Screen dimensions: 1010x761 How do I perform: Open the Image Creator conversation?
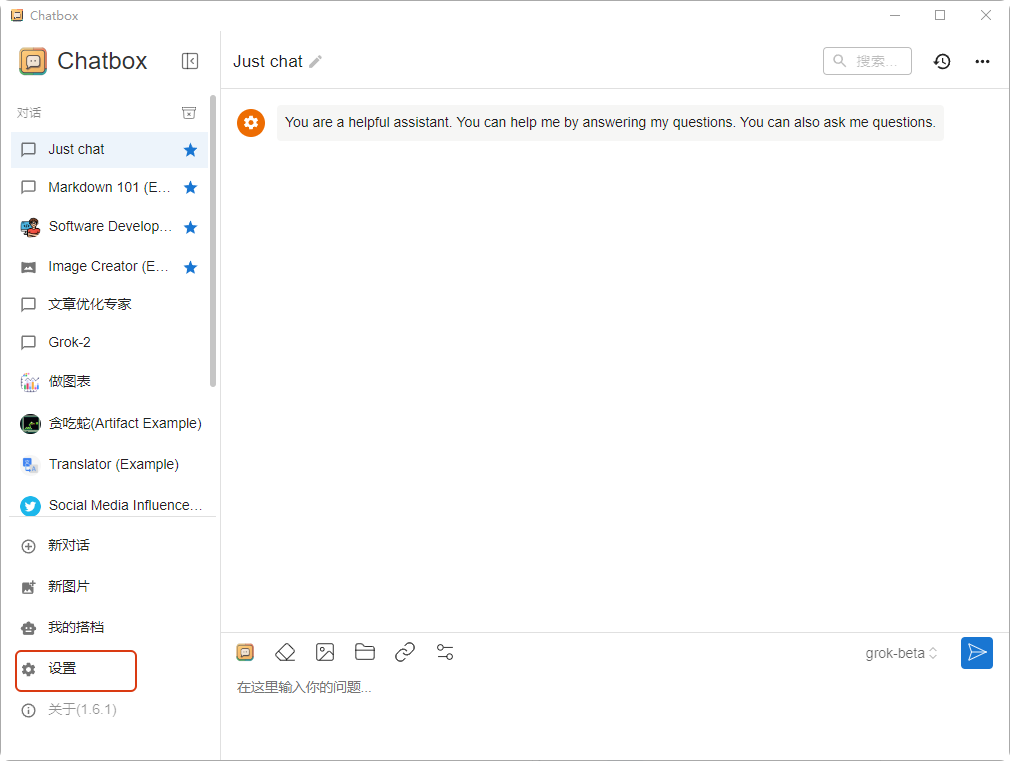pyautogui.click(x=110, y=267)
